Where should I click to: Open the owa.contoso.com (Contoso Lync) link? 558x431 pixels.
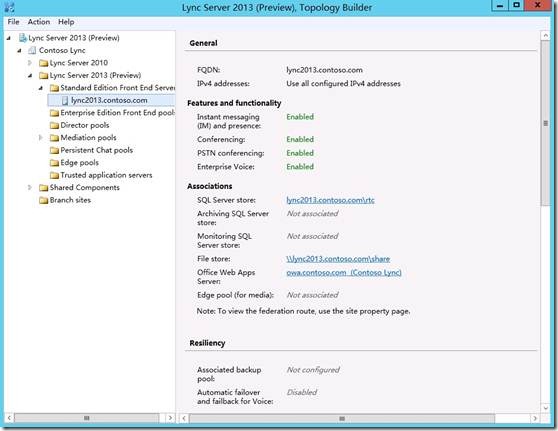click(x=344, y=273)
